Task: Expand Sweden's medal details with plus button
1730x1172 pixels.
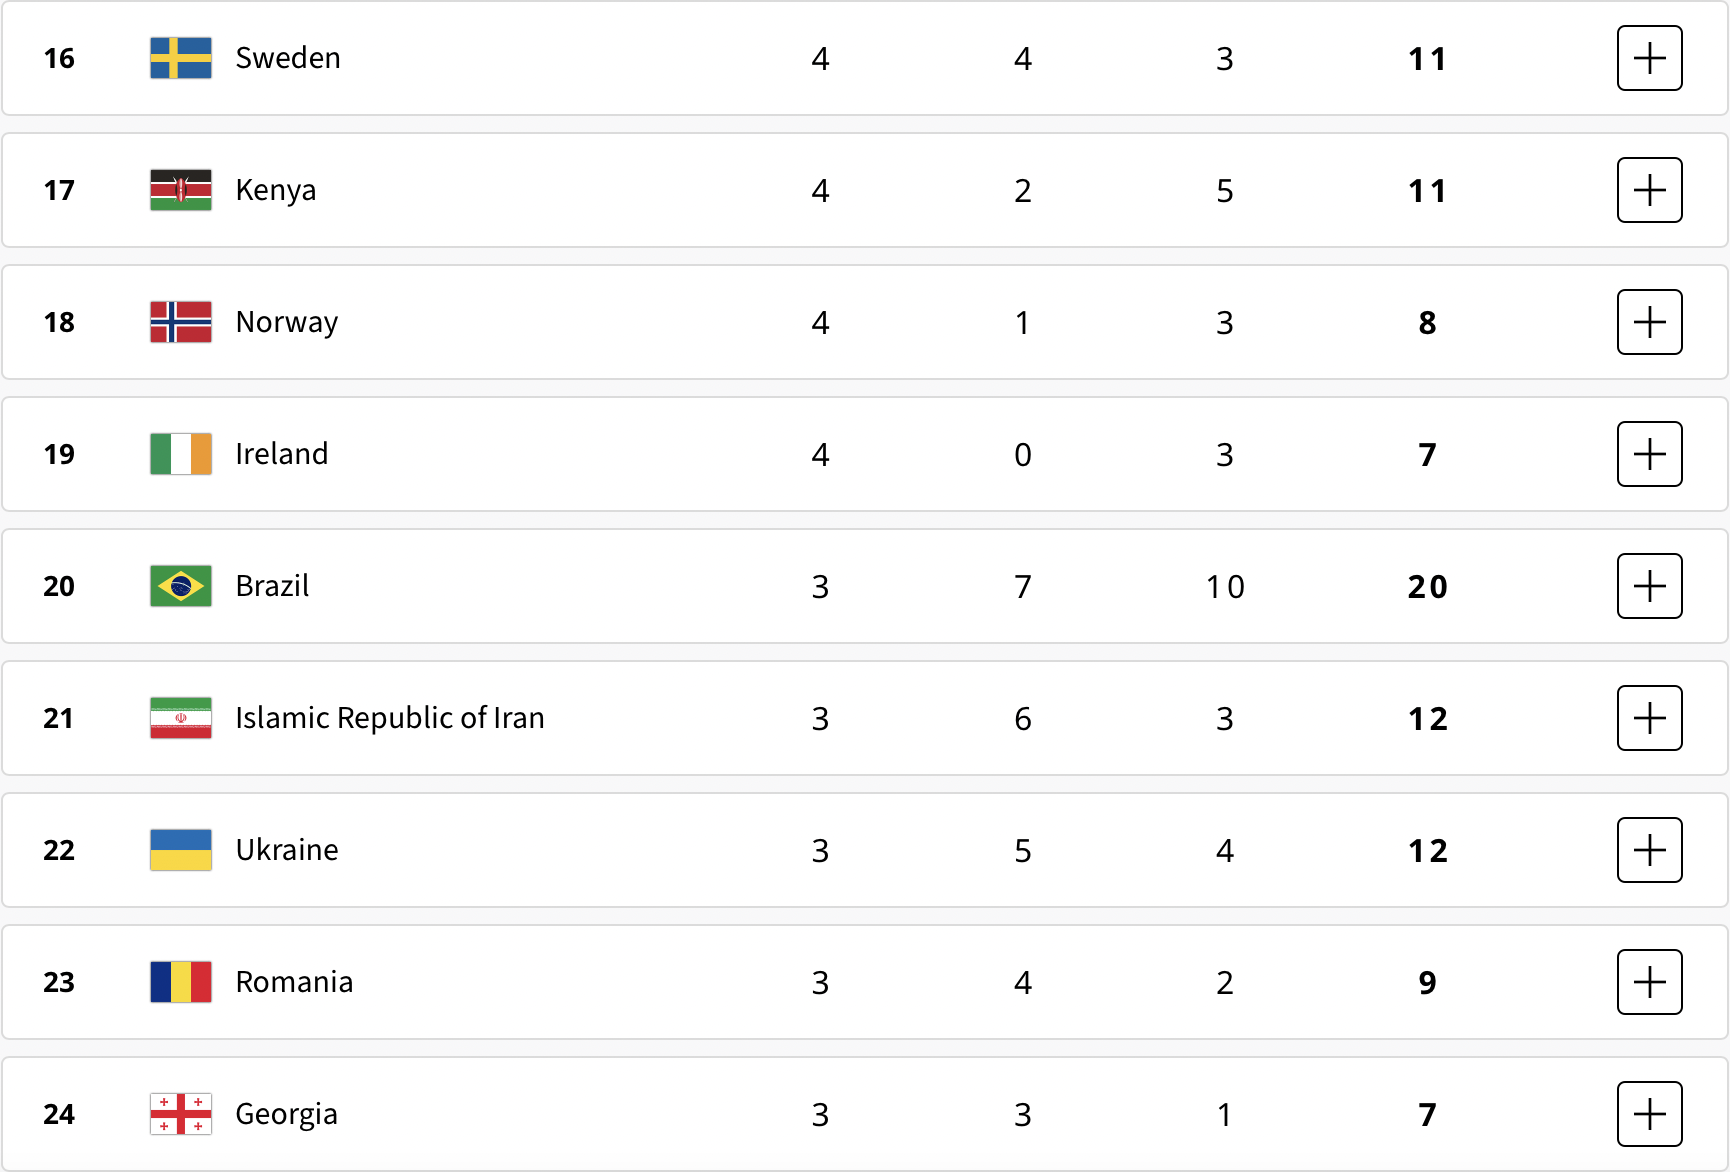Action: point(1649,58)
